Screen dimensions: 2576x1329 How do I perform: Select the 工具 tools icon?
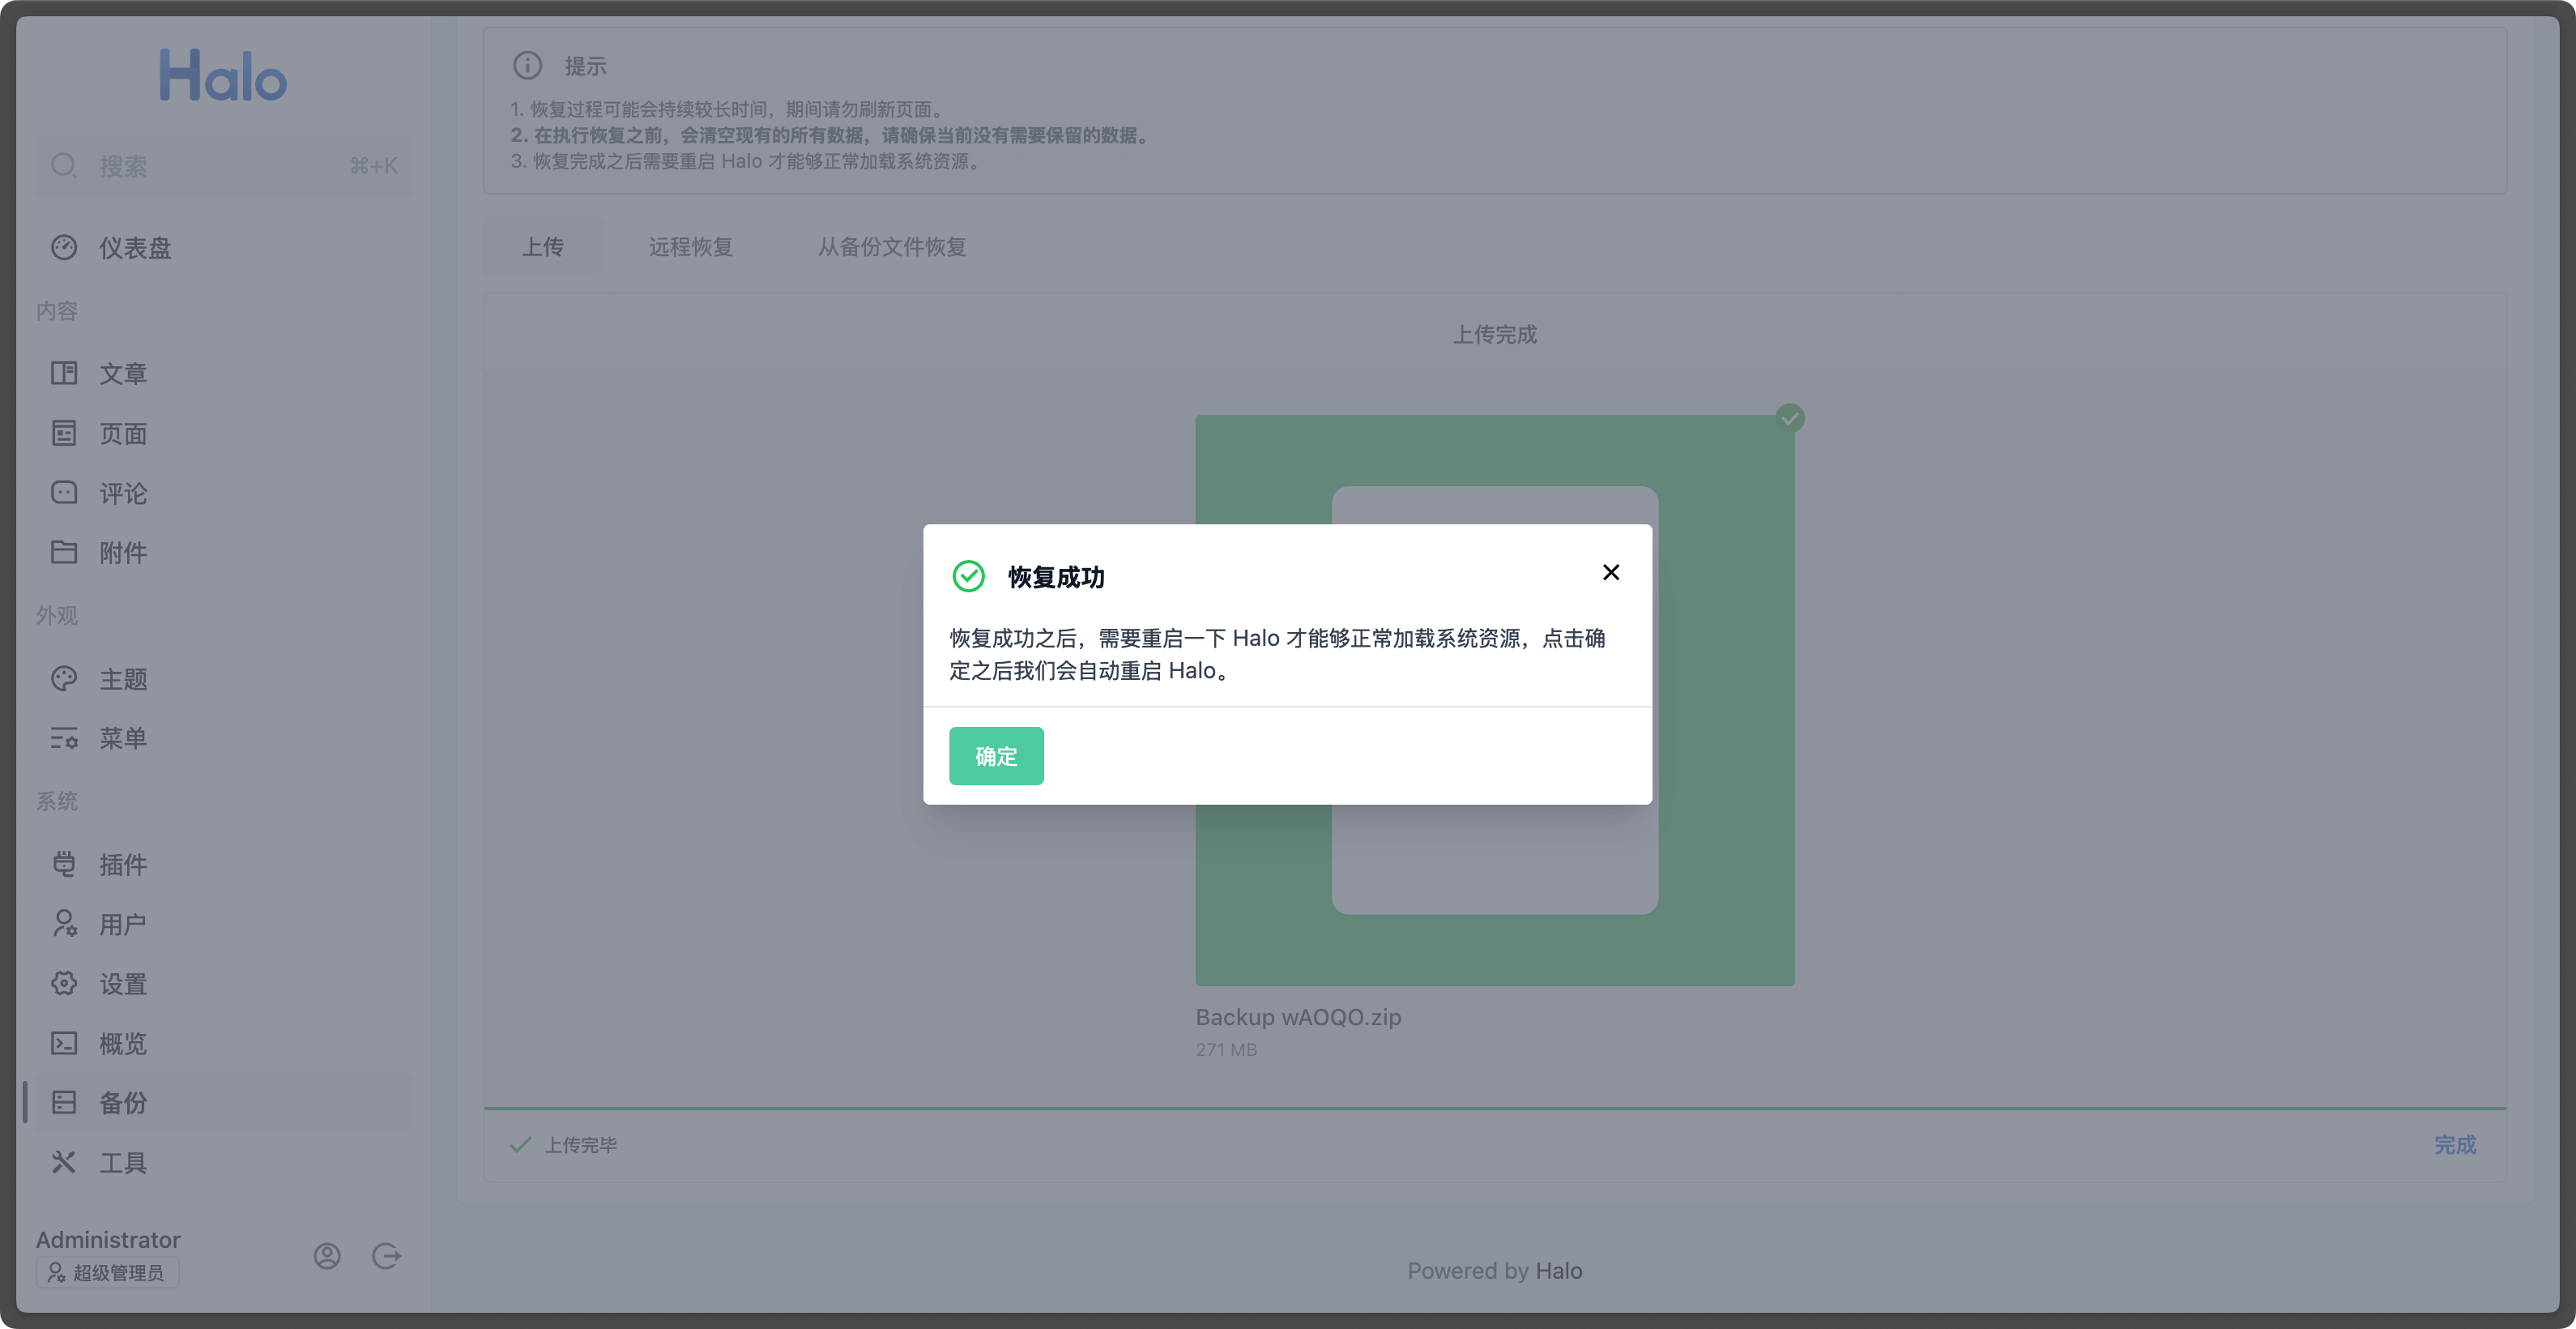click(x=64, y=1162)
